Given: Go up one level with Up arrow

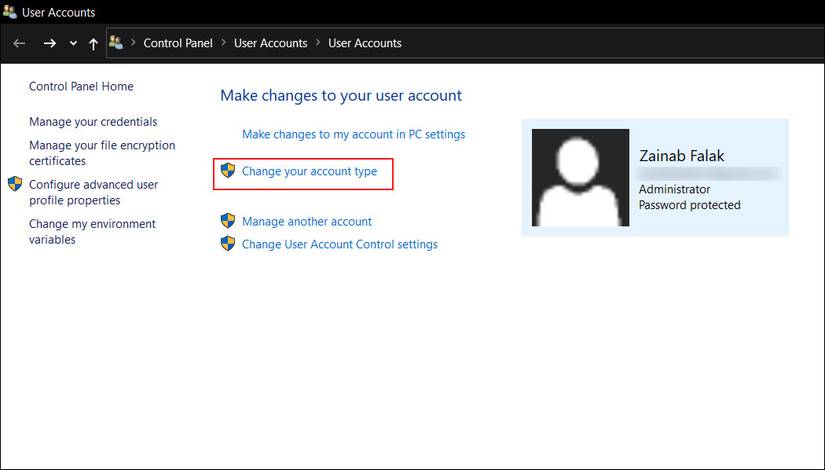Looking at the screenshot, I should 93,44.
